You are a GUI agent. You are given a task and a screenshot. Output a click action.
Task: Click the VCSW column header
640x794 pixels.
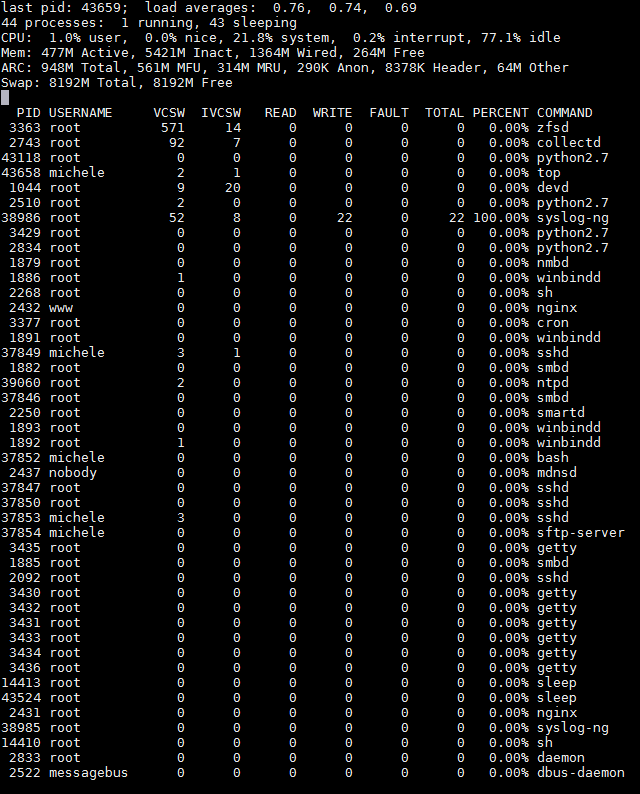(x=169, y=112)
